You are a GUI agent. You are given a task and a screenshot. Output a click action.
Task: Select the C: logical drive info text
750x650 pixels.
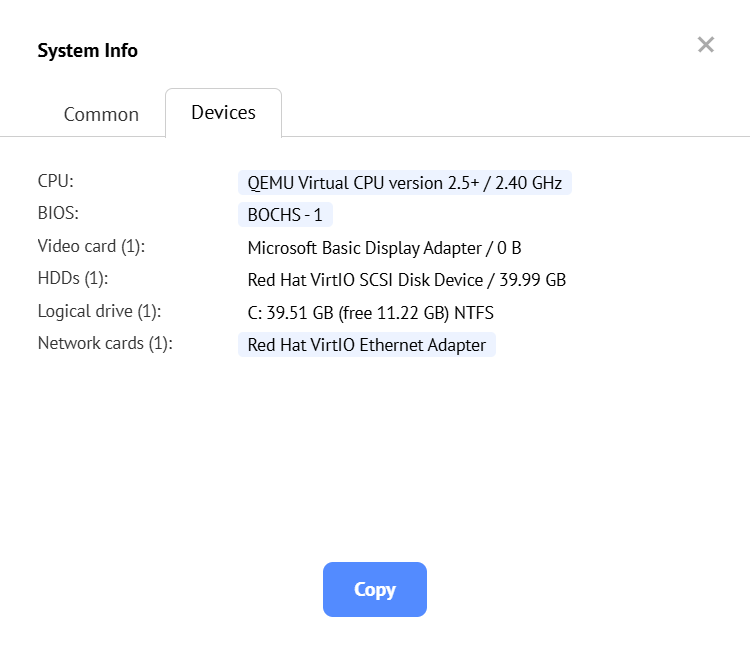click(370, 313)
